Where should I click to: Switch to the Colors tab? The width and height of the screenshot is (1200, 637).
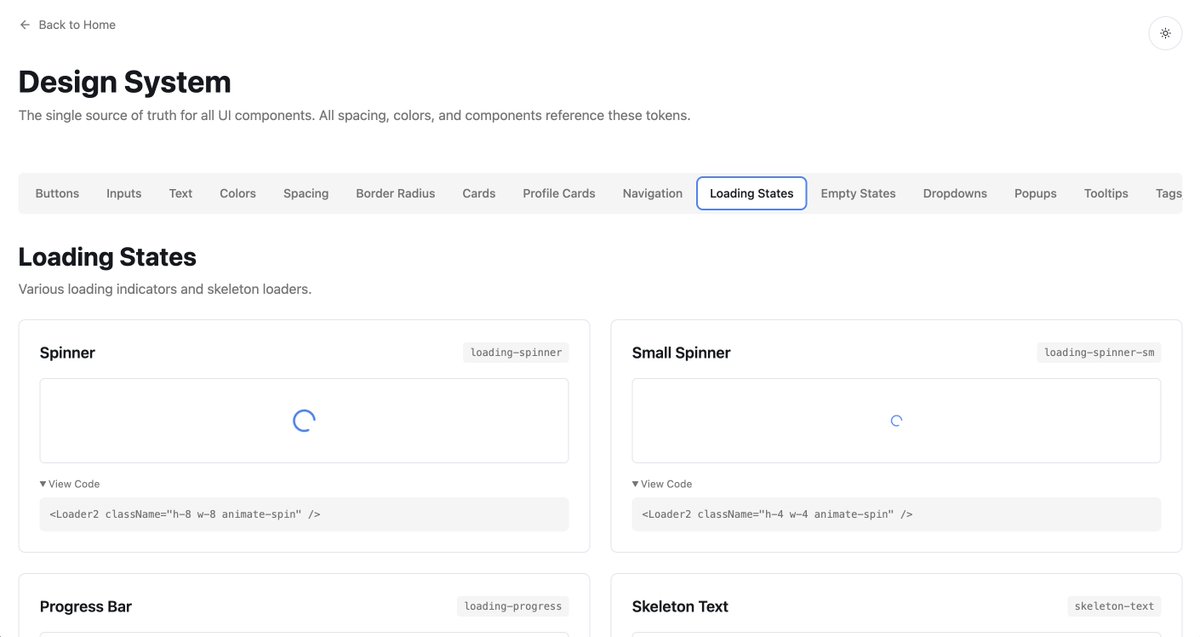click(237, 193)
